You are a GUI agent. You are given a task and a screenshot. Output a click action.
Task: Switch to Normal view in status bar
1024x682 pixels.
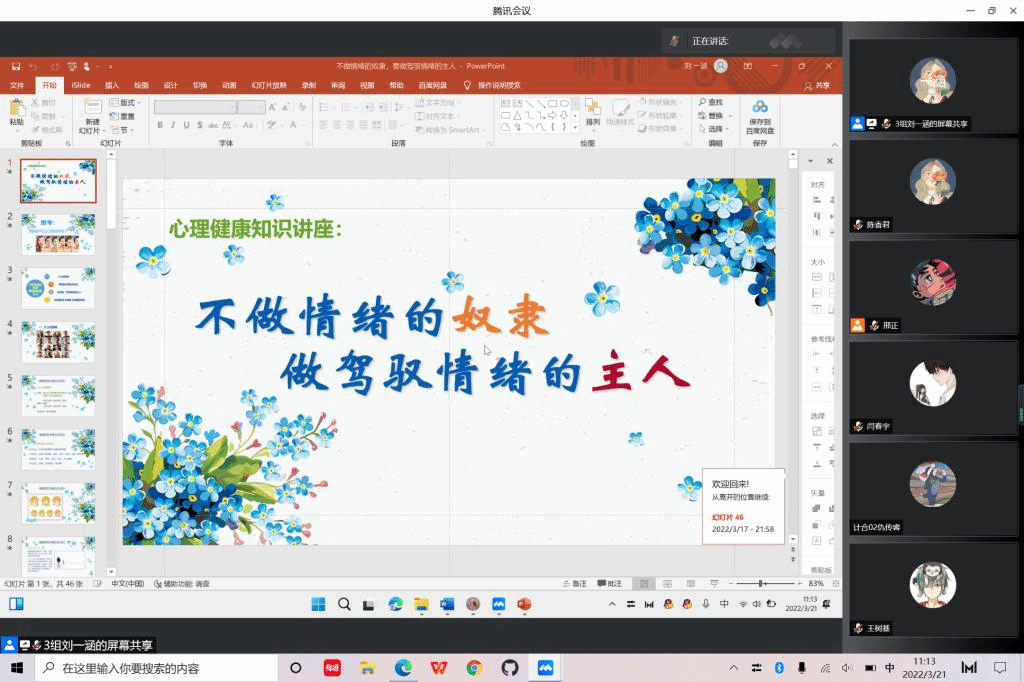(644, 583)
